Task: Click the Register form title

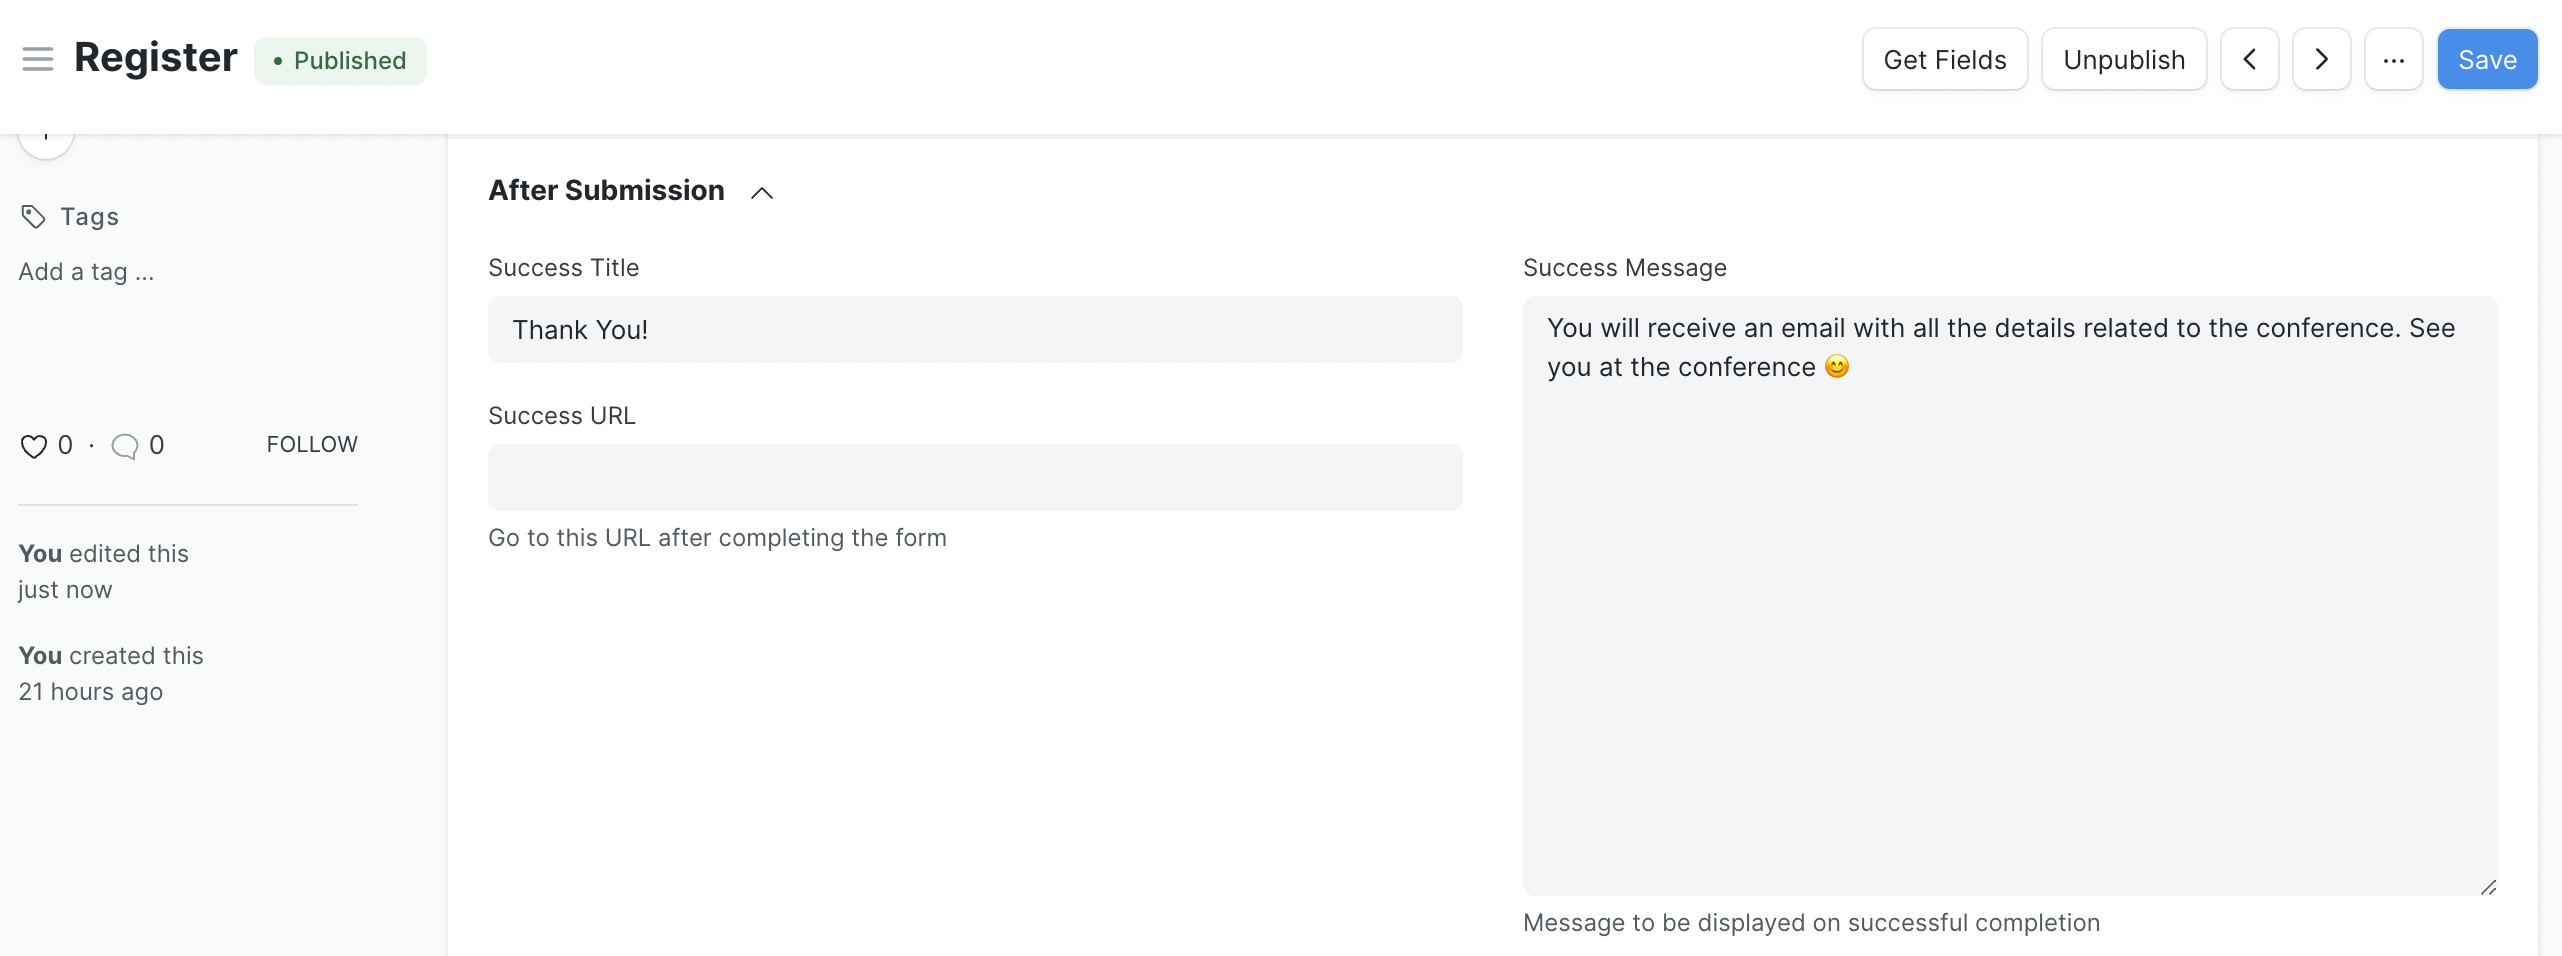Action: 156,57
